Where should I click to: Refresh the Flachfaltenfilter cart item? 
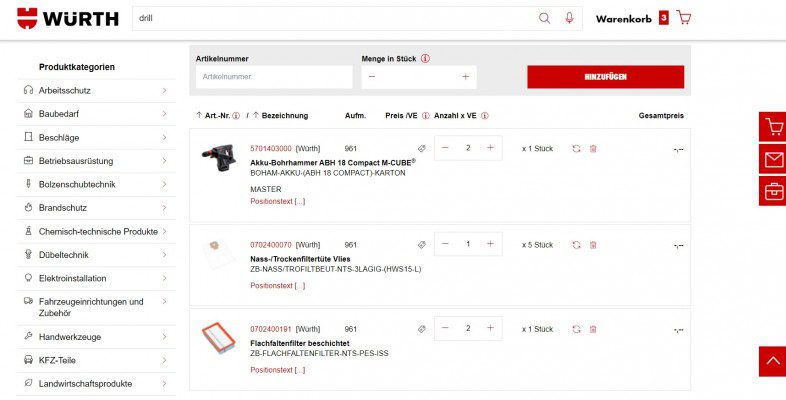(576, 329)
